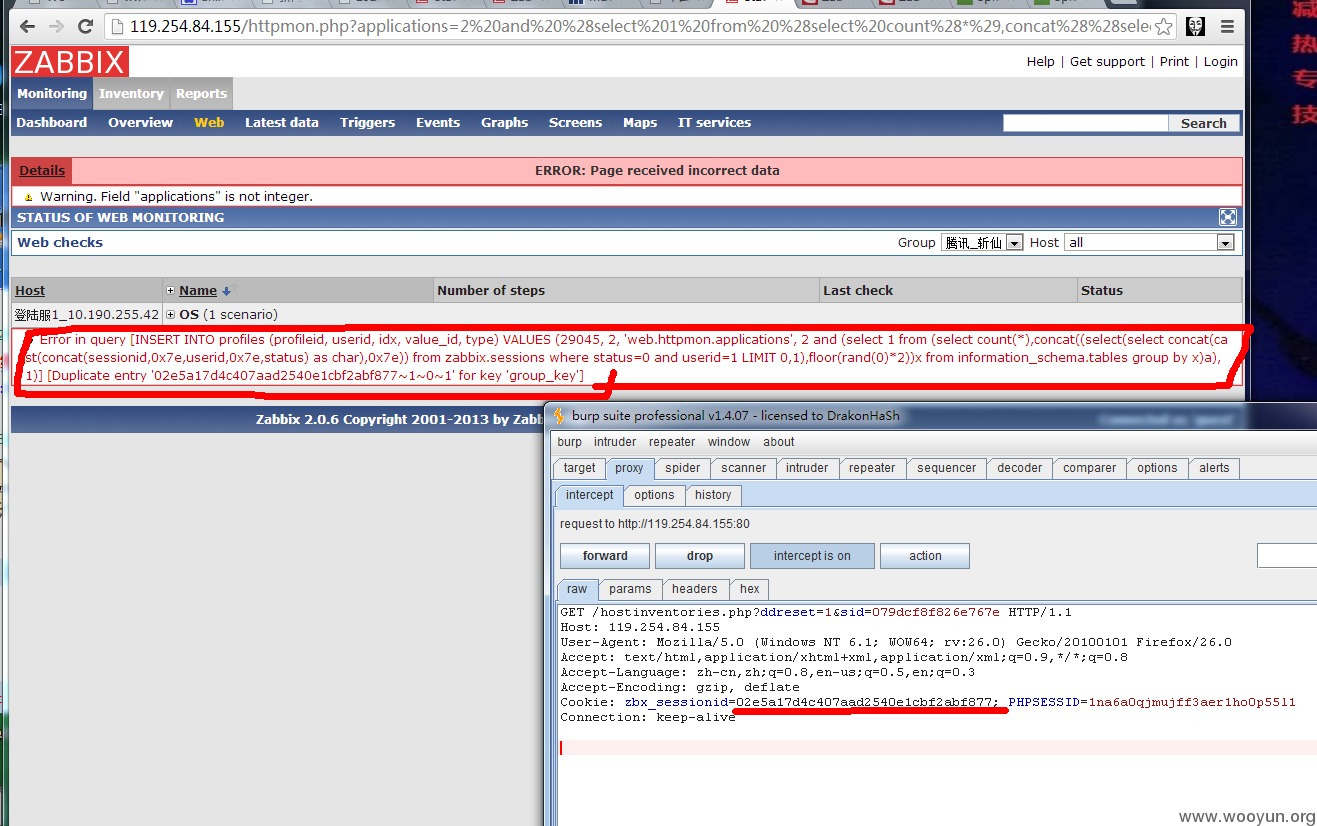Screen dimensions: 1317x826
Task: Open the Reports tab
Action: click(x=201, y=94)
